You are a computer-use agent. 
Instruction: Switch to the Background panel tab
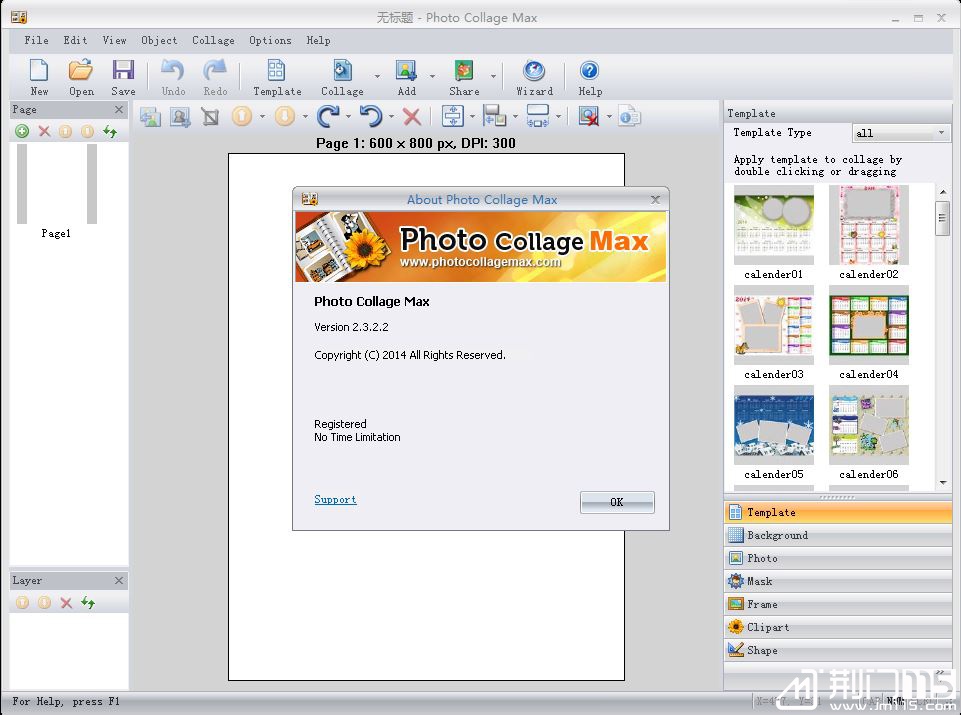click(x=838, y=535)
